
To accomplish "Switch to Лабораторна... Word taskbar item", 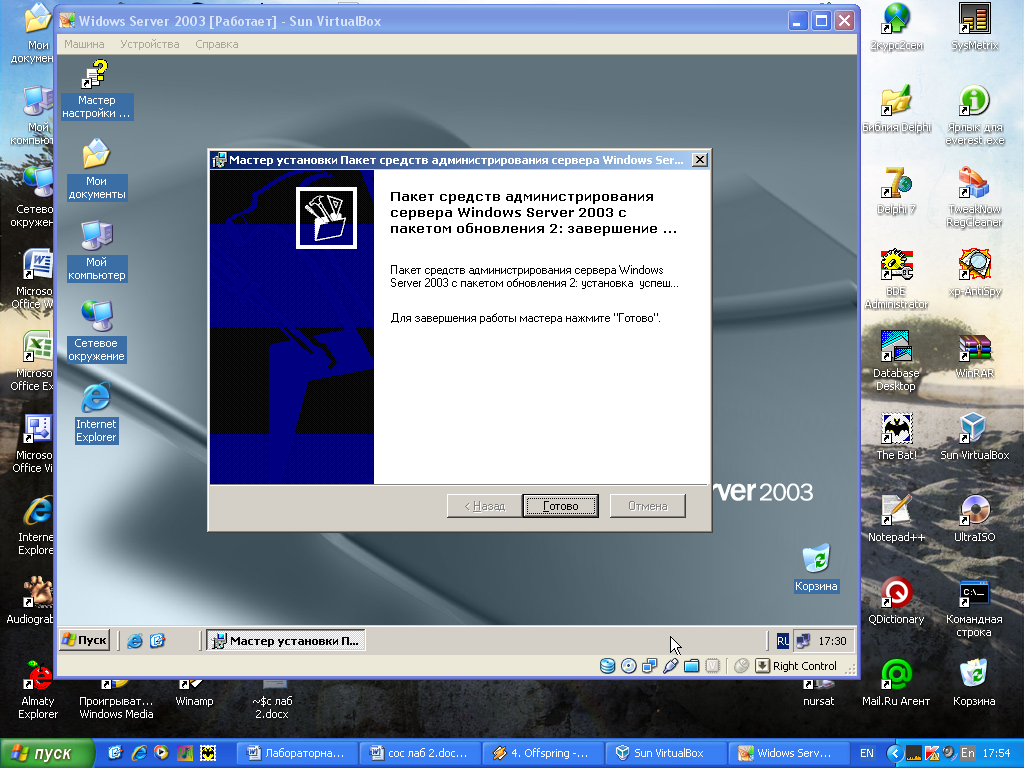I will (x=296, y=753).
